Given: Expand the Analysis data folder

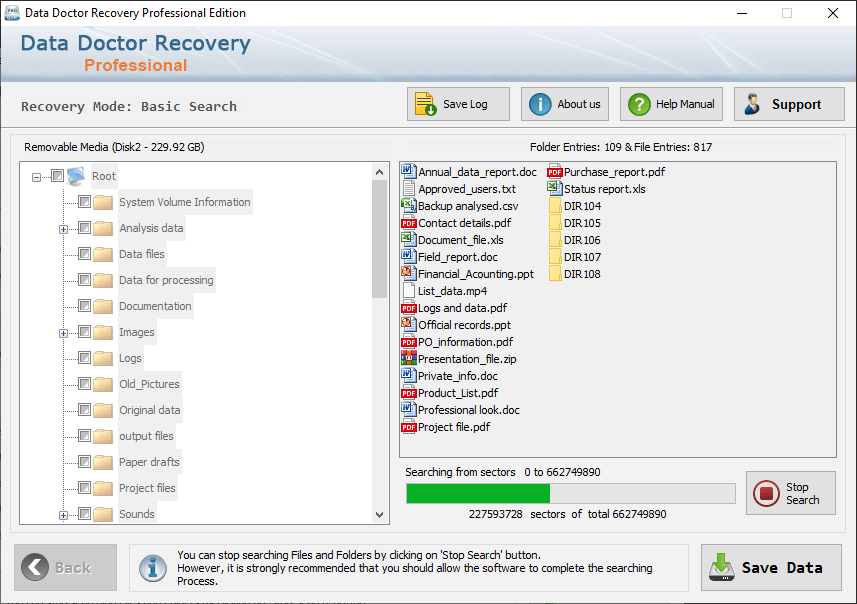Looking at the screenshot, I should point(63,229).
